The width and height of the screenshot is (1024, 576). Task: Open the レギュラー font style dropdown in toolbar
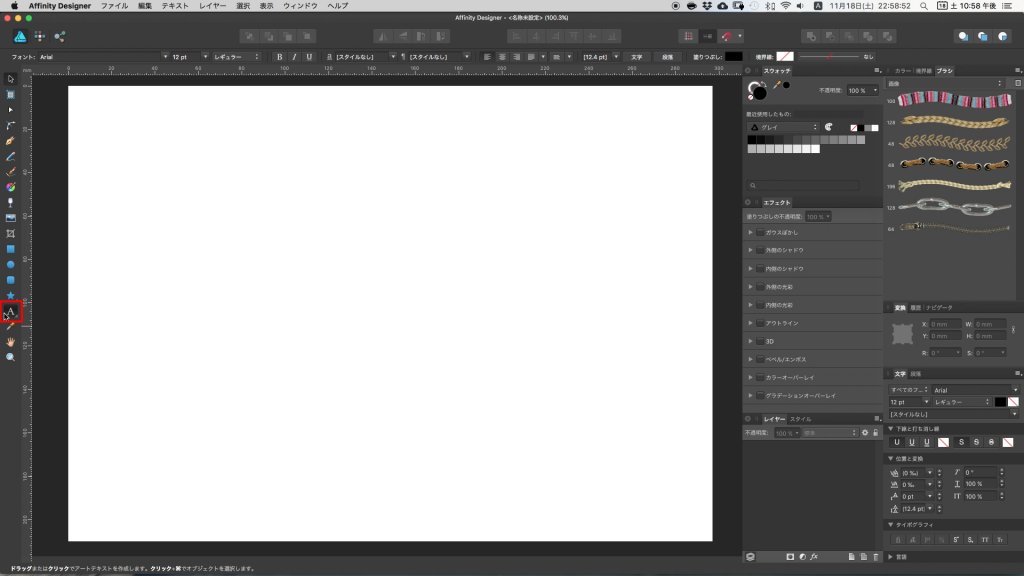(236, 57)
